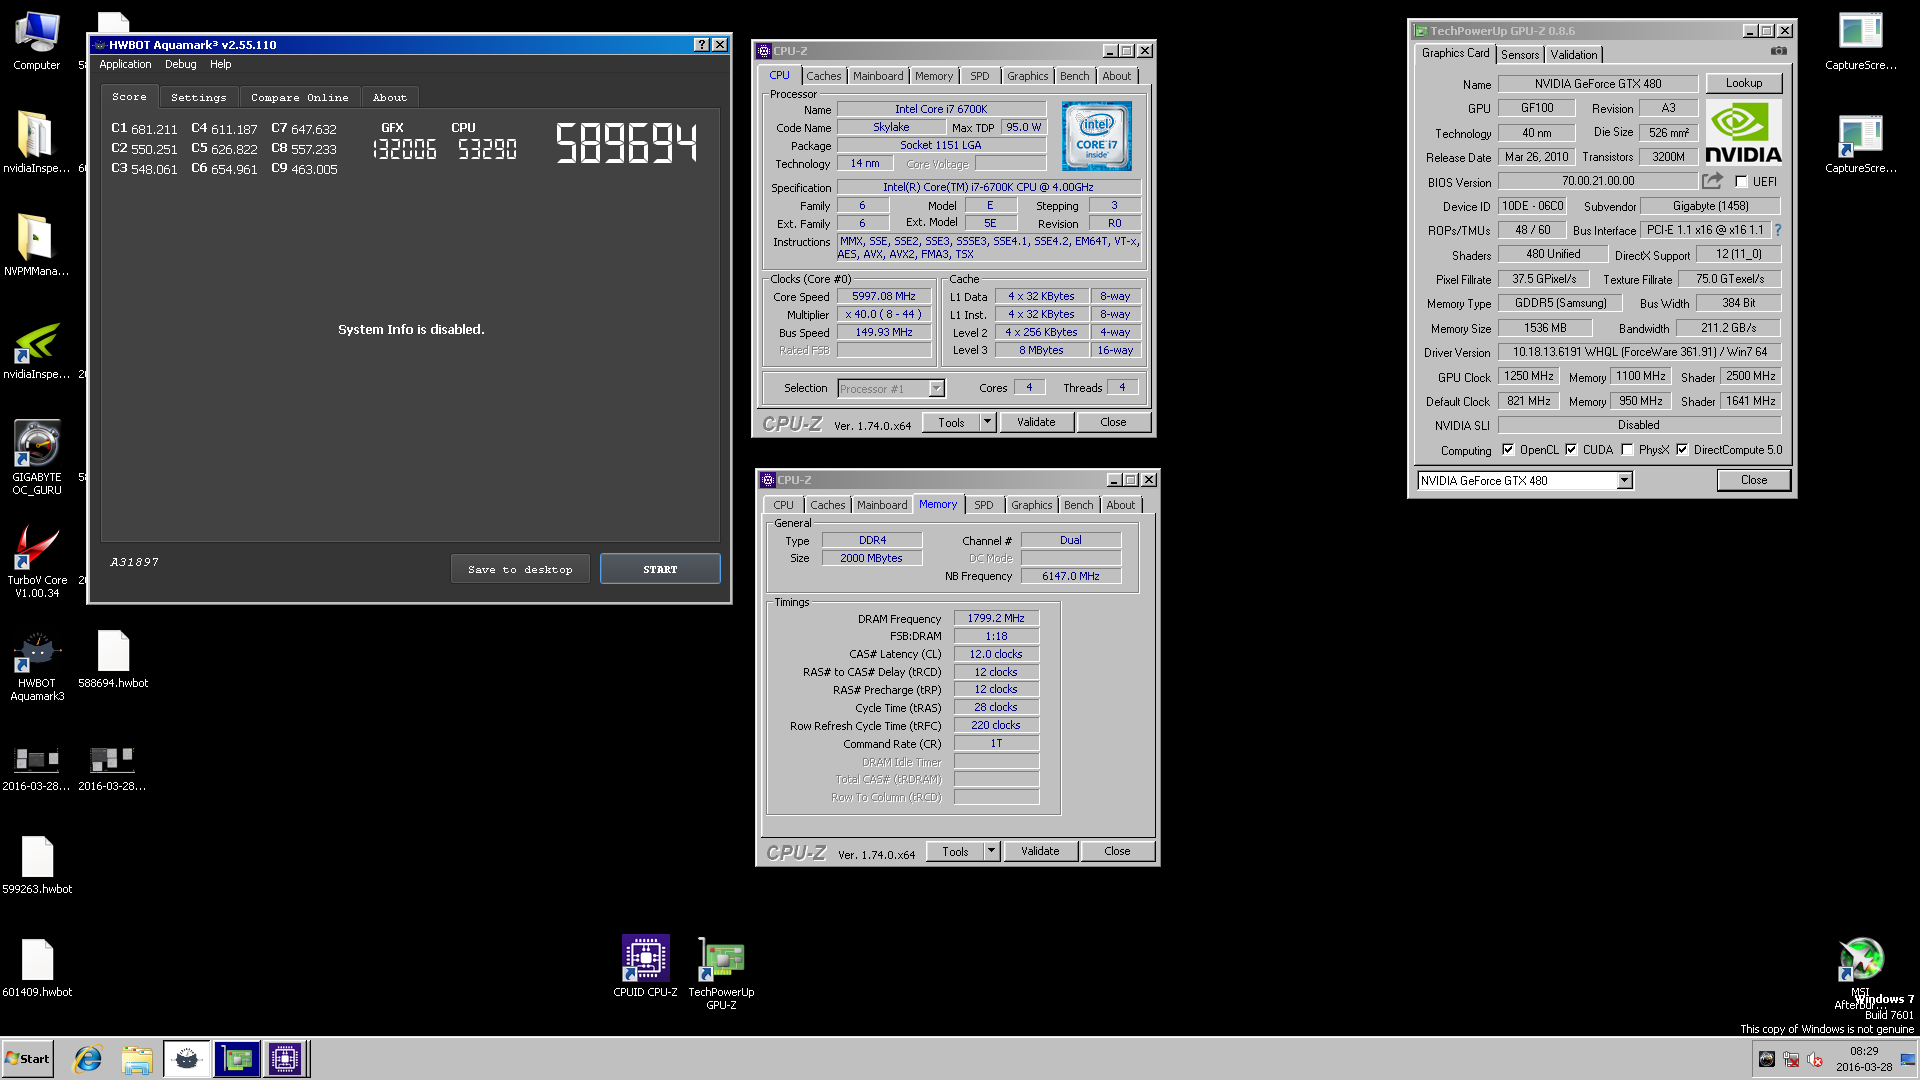The image size is (1920, 1080).
Task: Open the Validation tab in GPU-Z
Action: [x=1574, y=54]
